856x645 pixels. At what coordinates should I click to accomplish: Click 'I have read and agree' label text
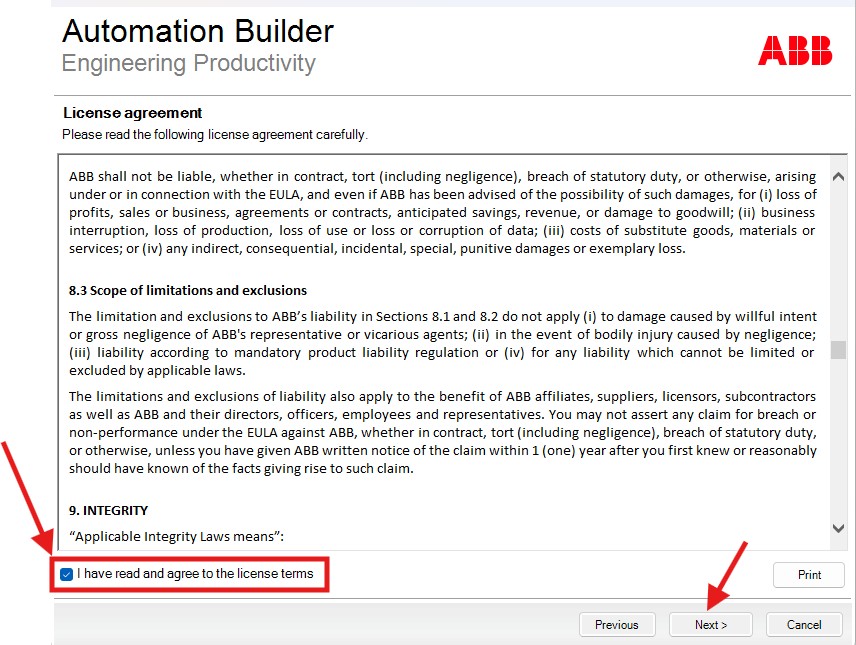pyautogui.click(x=195, y=574)
